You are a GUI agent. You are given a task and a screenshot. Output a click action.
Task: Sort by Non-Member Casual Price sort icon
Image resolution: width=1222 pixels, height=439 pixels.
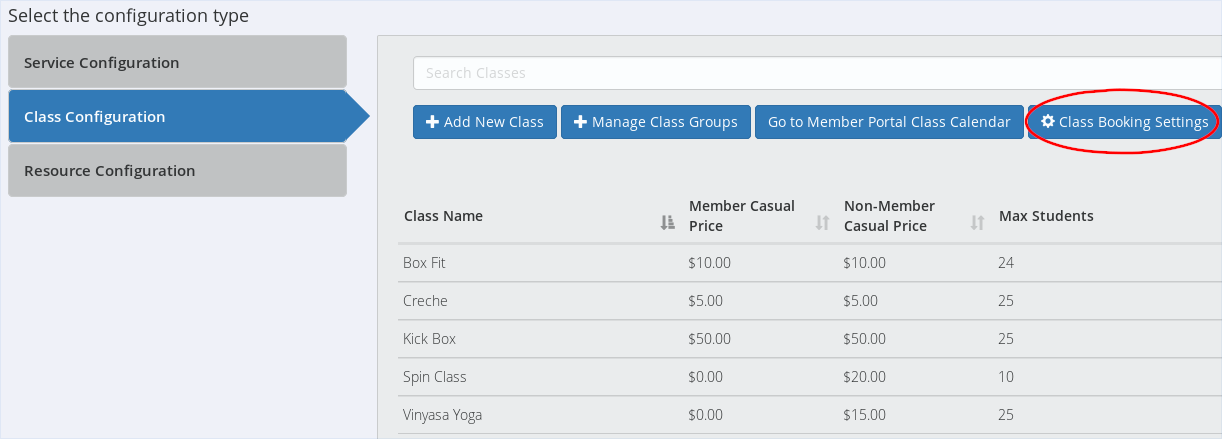[978, 223]
